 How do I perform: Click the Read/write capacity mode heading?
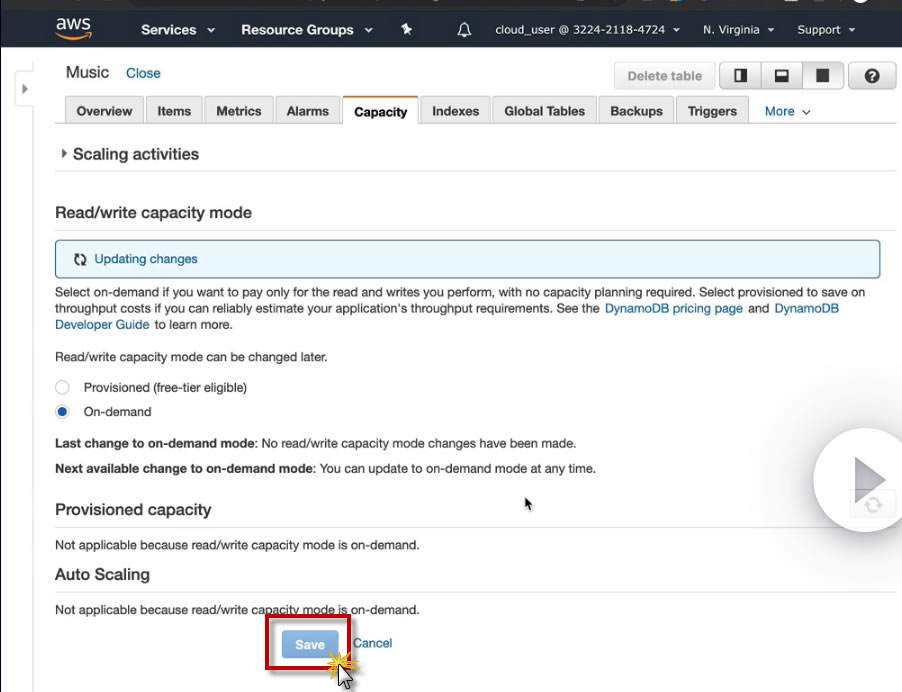click(x=154, y=213)
